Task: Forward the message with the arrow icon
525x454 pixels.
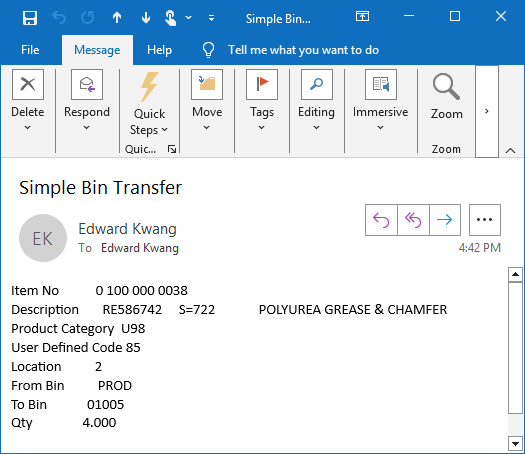Action: click(x=445, y=220)
